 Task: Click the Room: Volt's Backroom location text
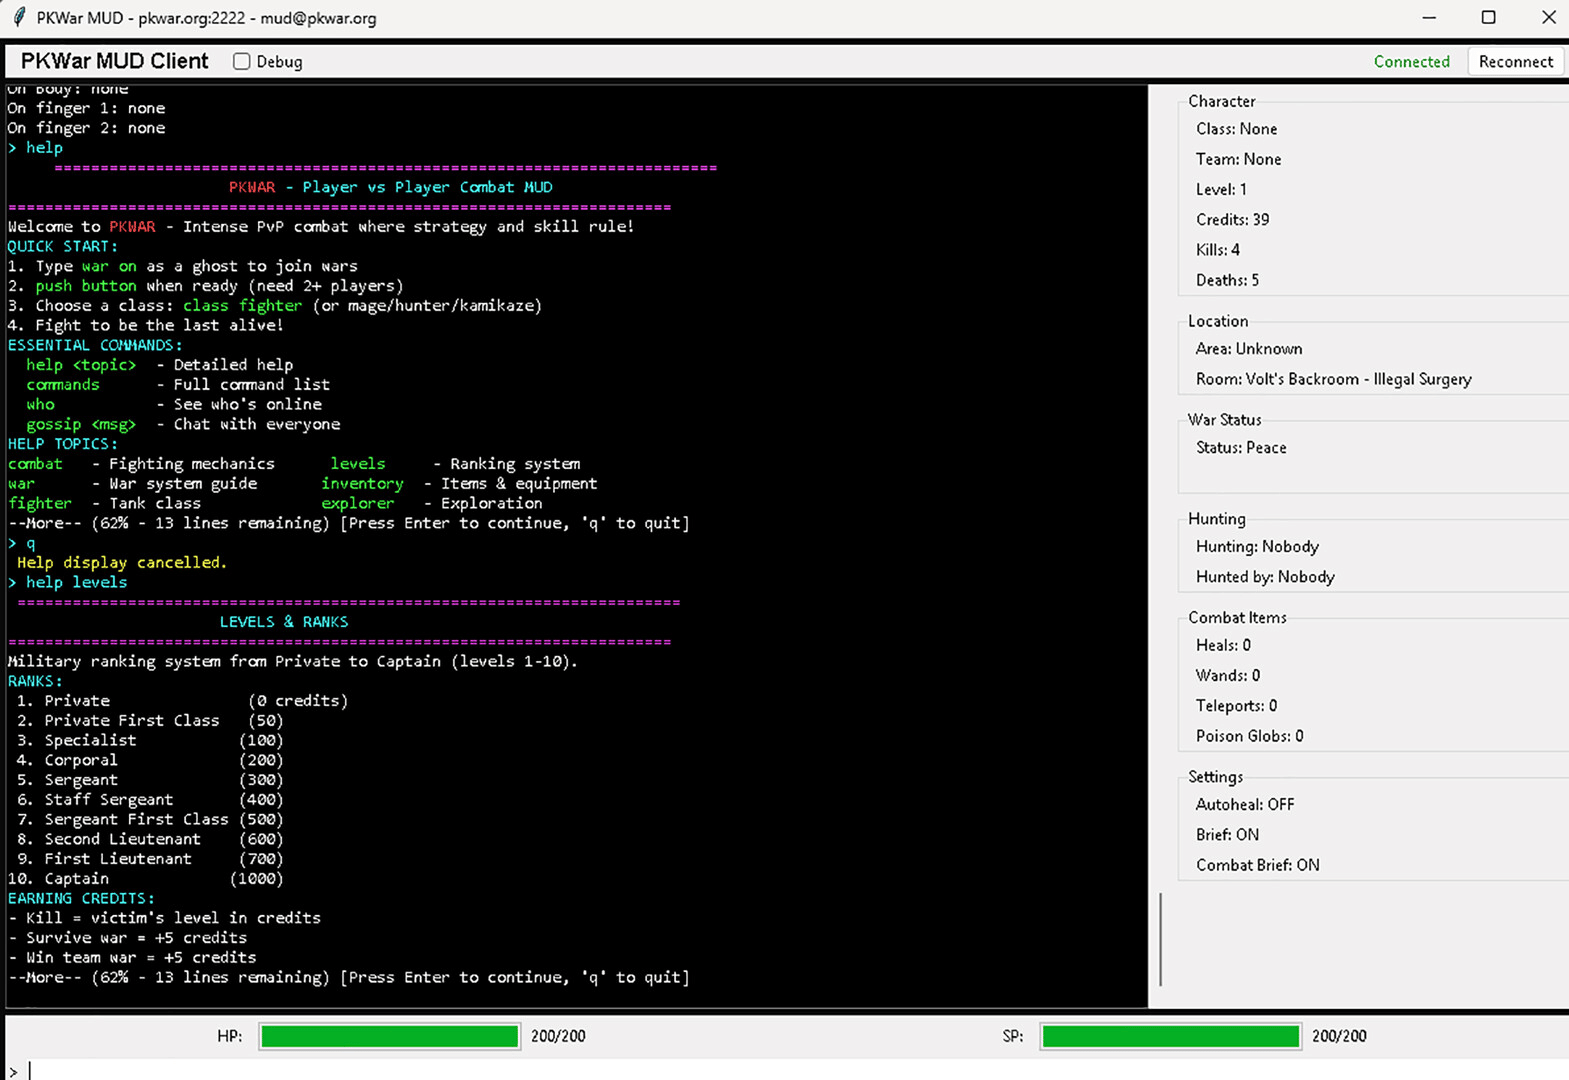(x=1333, y=379)
